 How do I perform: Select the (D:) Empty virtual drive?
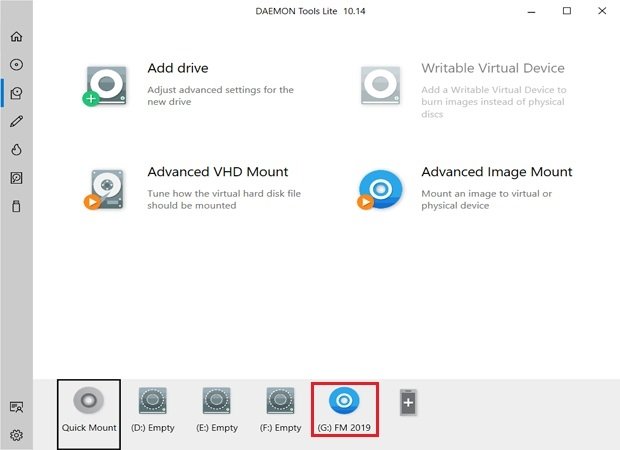[x=153, y=410]
